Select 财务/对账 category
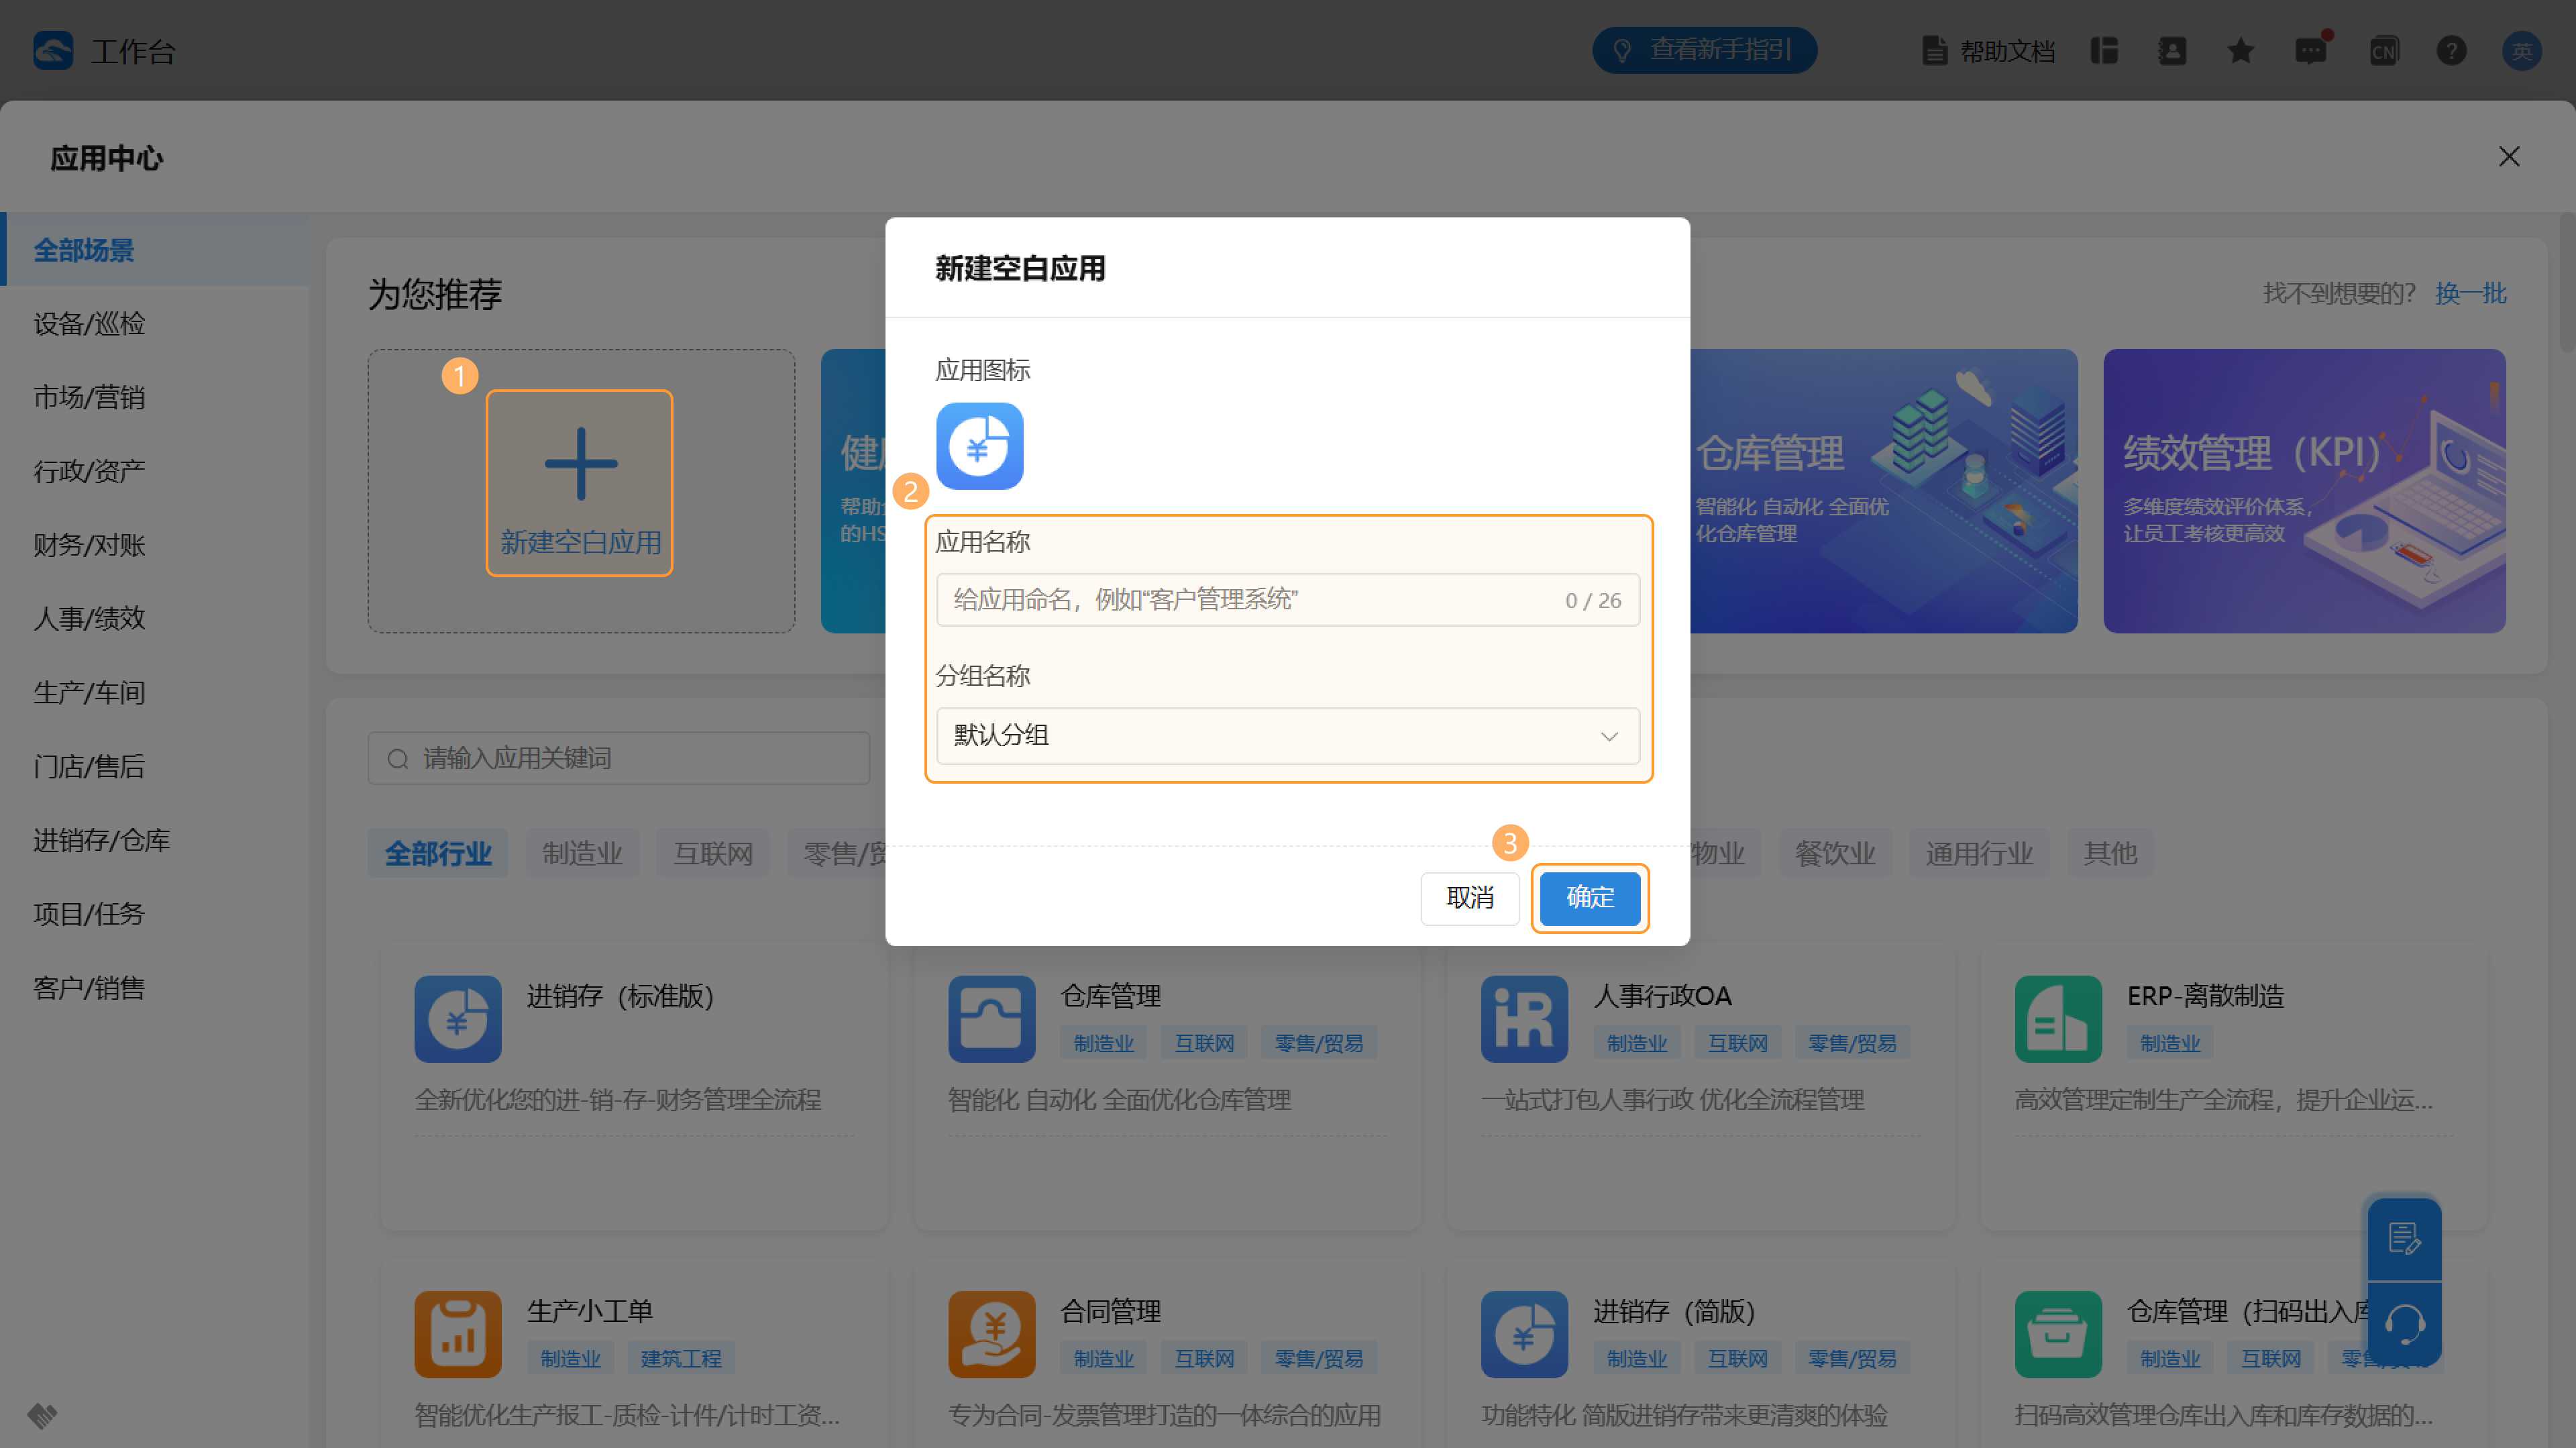This screenshot has width=2576, height=1448. pos(155,545)
